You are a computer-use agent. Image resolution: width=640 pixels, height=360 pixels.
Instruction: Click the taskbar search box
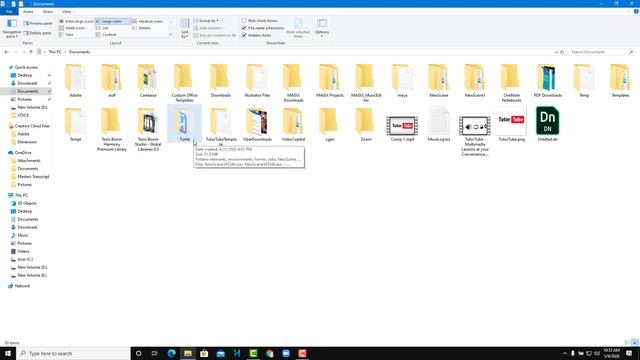coord(73,353)
